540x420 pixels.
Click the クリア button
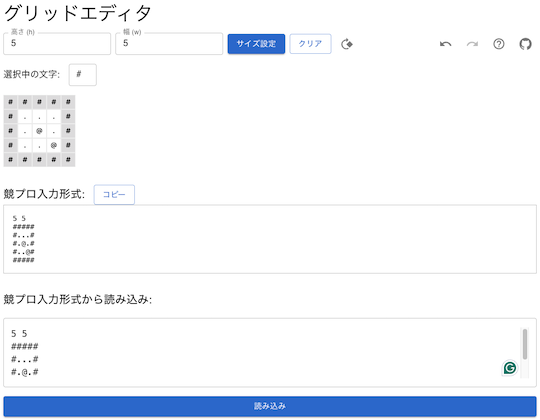[x=310, y=44]
